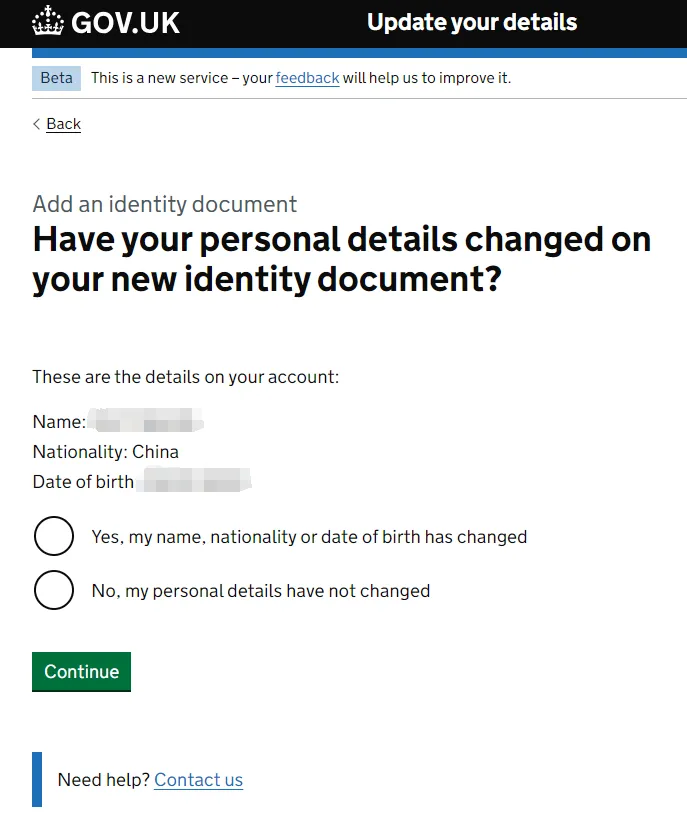Viewport: 687px width, 824px height.
Task: Go back using the Back link
Action: tap(64, 124)
